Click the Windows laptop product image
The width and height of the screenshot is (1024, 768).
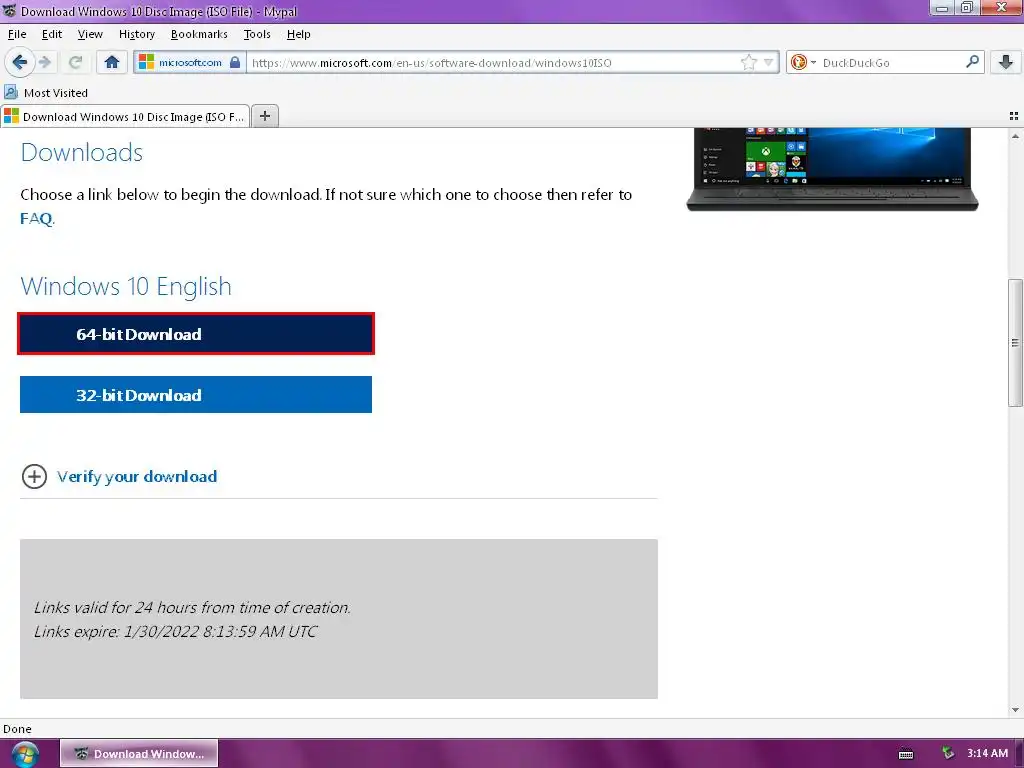[x=832, y=169]
